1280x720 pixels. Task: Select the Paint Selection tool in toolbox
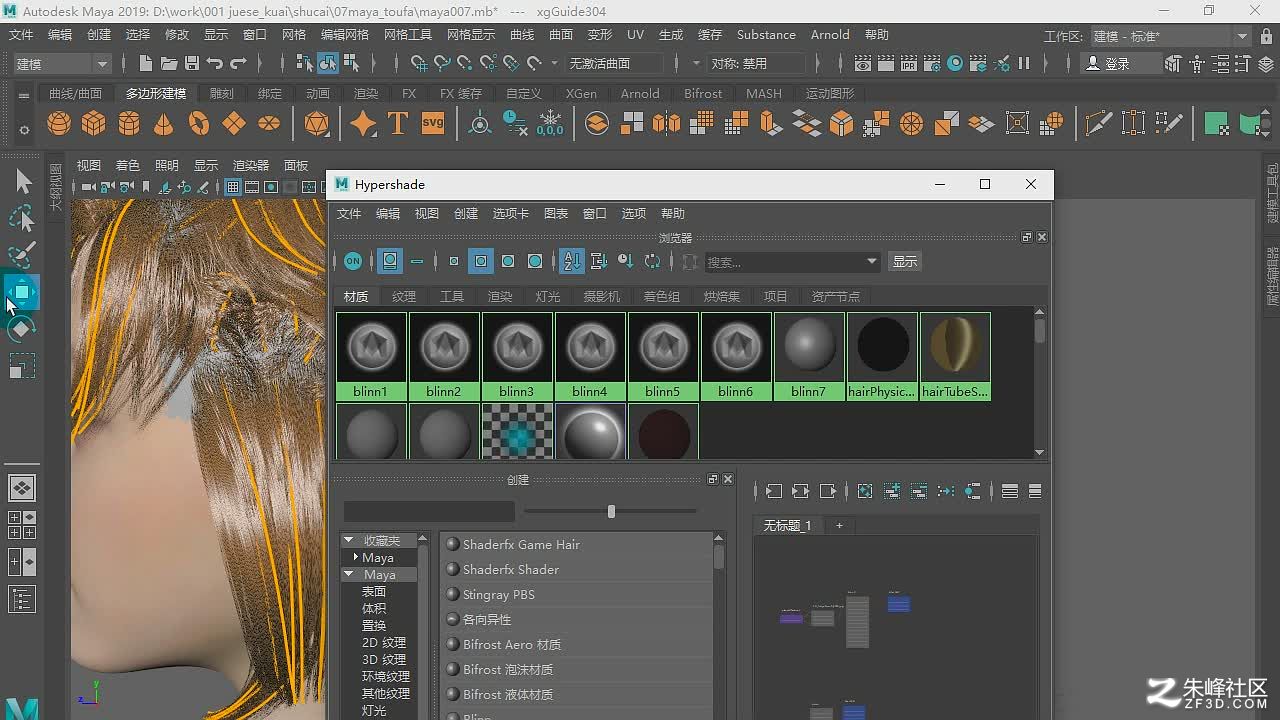click(22, 254)
